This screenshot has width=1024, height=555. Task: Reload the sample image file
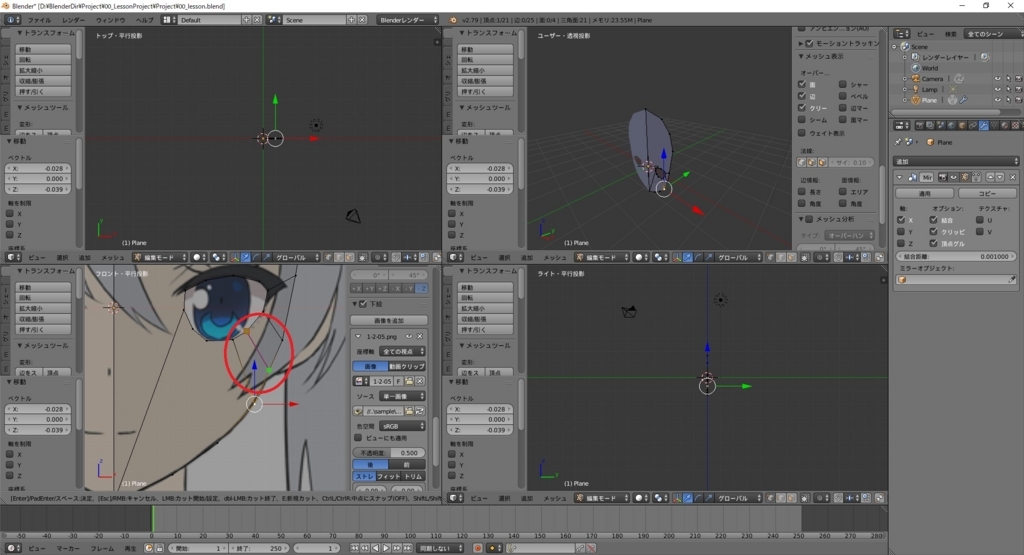[x=420, y=411]
